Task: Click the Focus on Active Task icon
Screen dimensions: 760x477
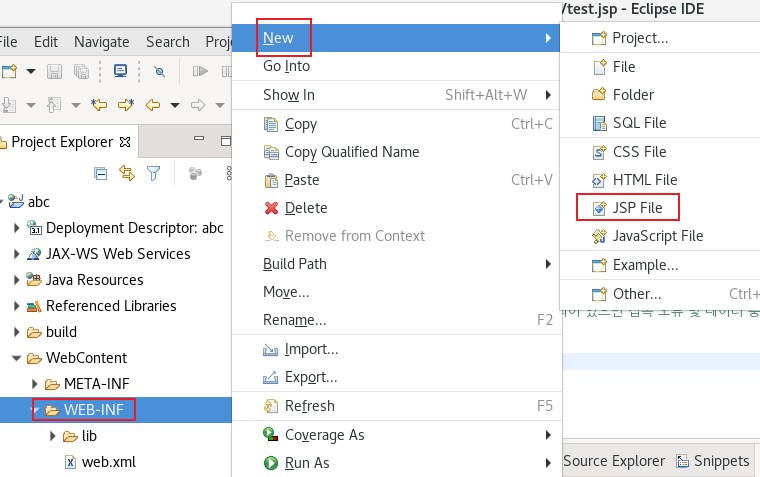Action: (195, 174)
